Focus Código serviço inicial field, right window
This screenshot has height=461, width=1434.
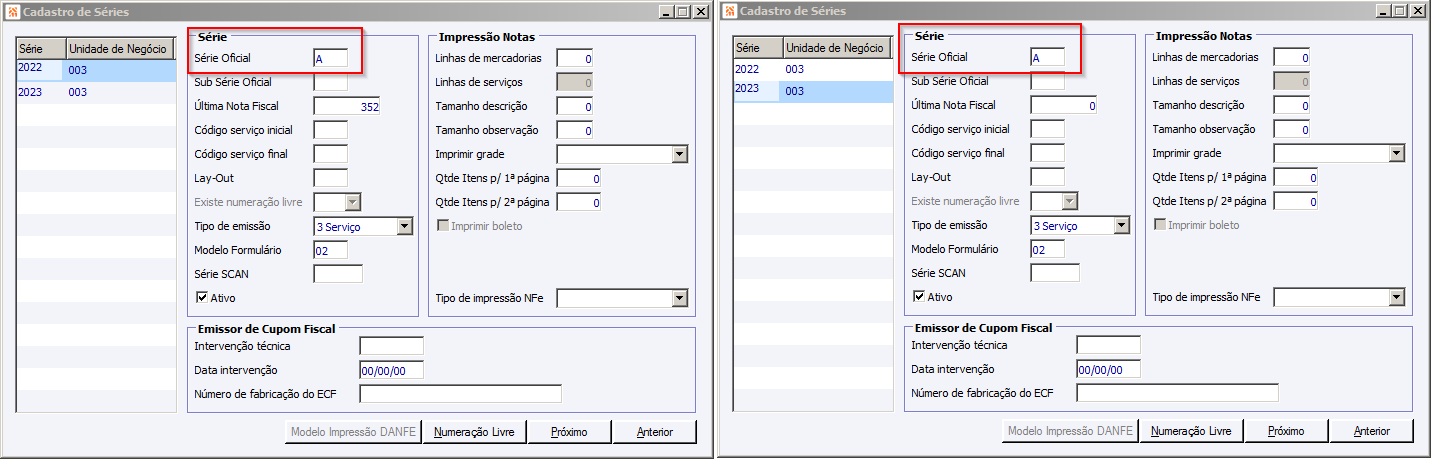pyautogui.click(x=1047, y=129)
